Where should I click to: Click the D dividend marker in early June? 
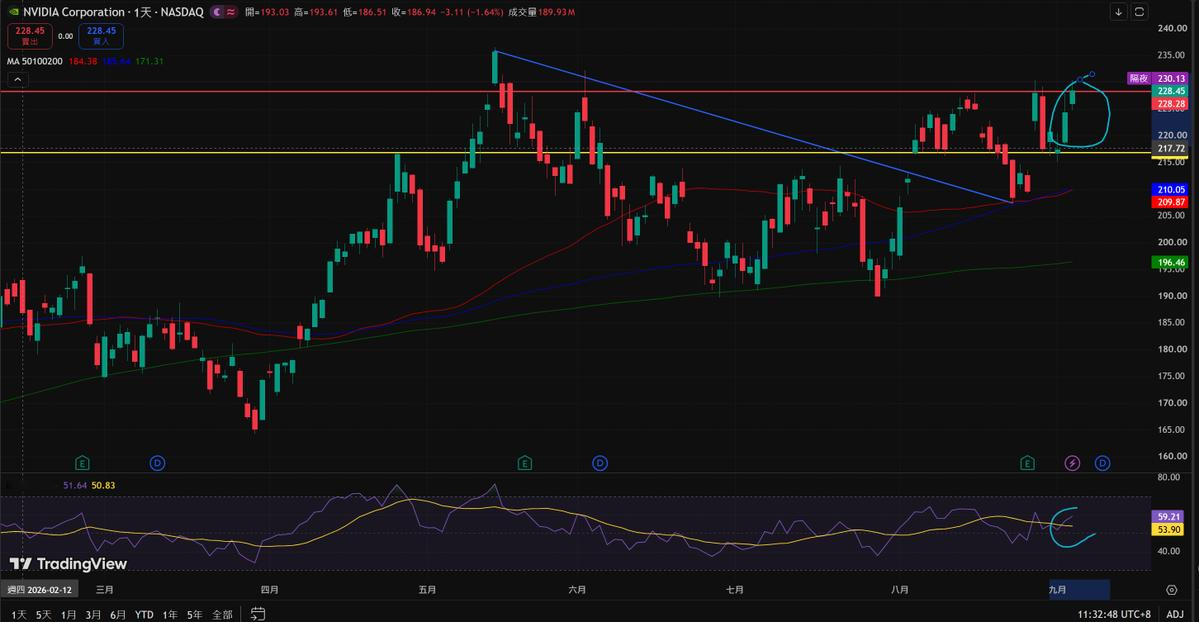pos(600,463)
